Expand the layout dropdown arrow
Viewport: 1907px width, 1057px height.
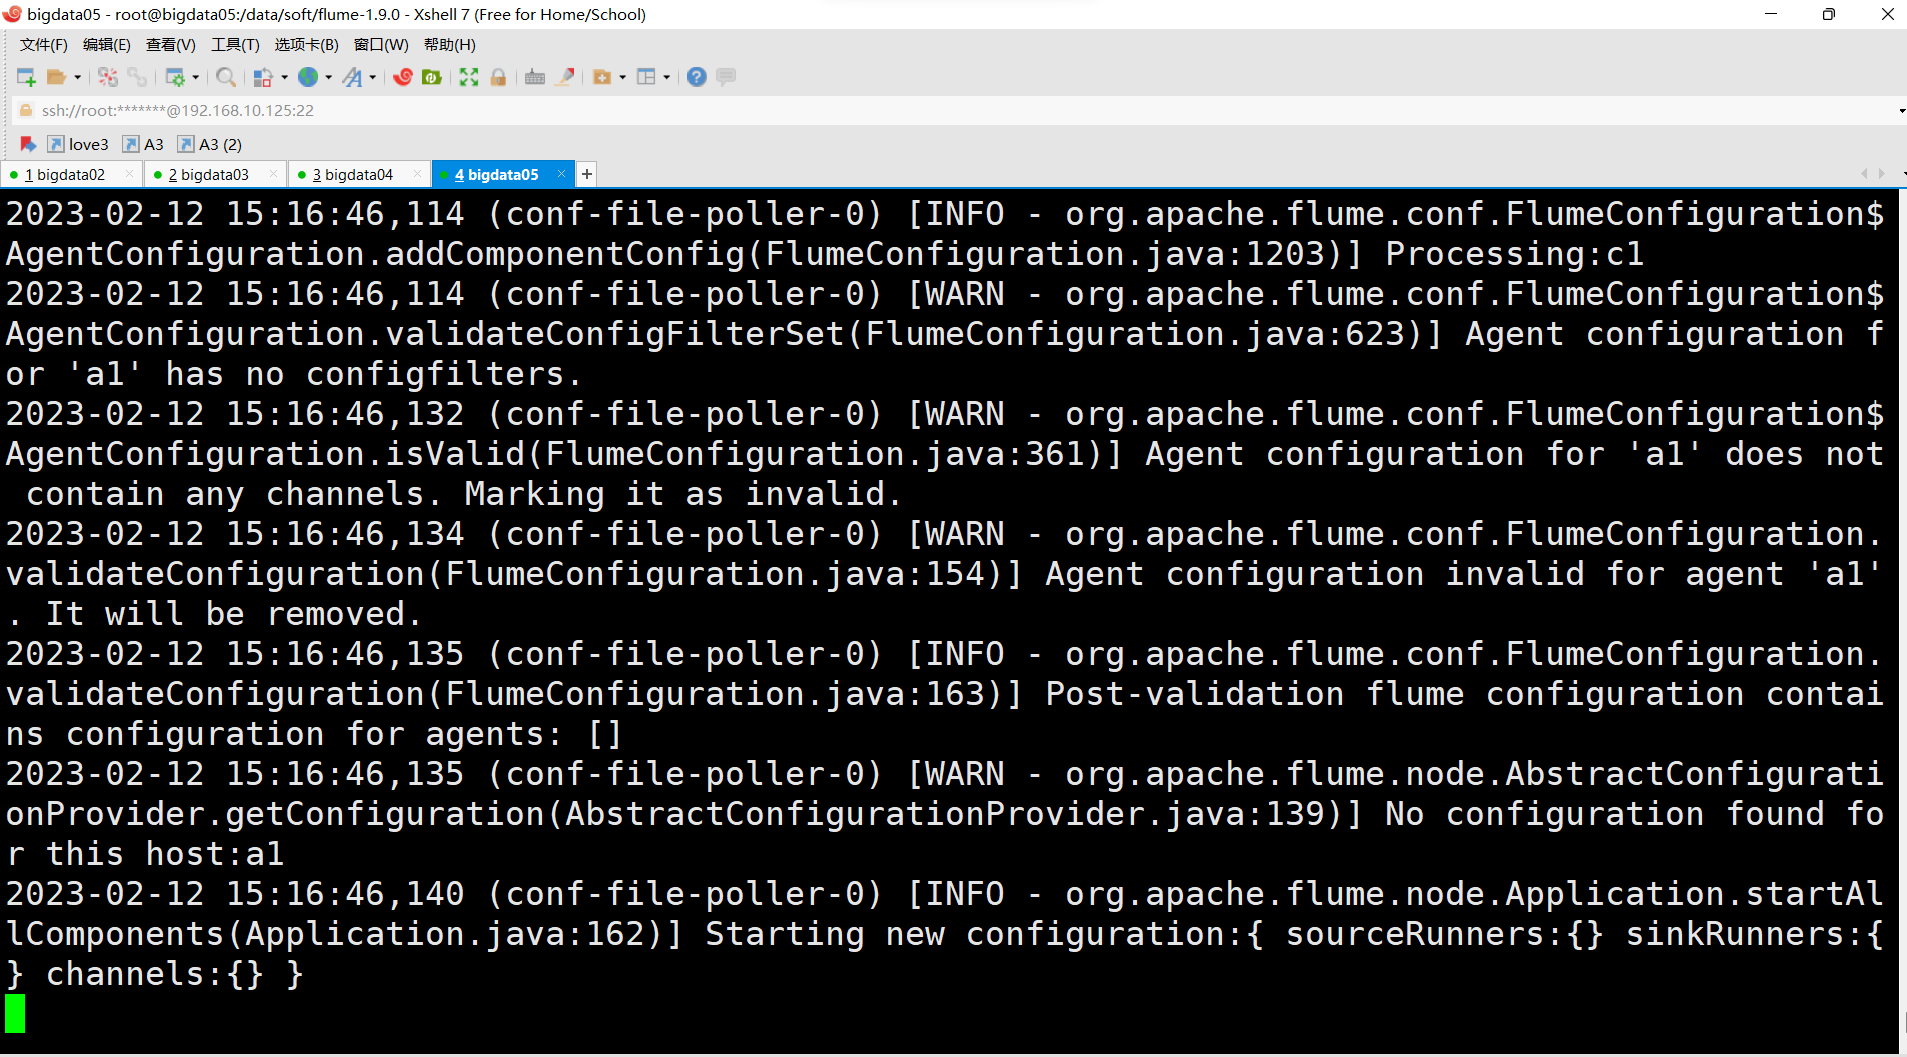point(666,77)
